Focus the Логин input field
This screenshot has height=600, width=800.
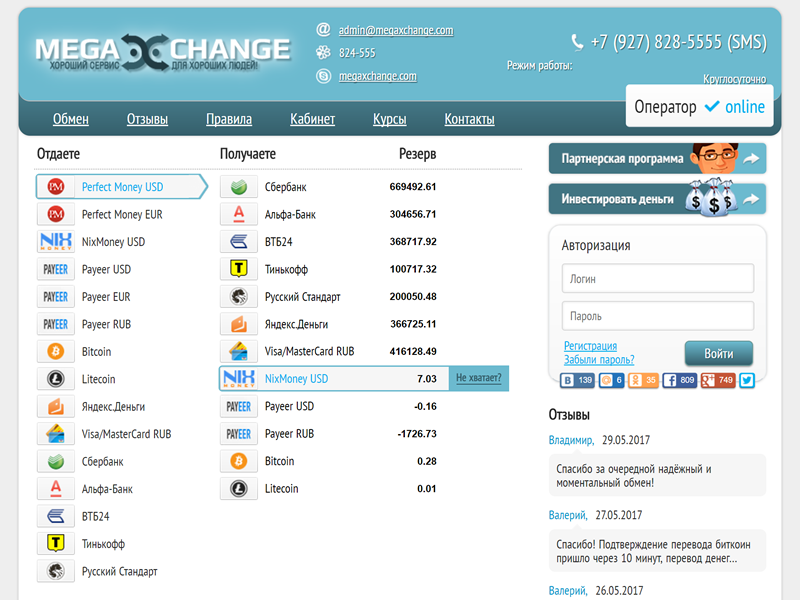click(x=657, y=279)
